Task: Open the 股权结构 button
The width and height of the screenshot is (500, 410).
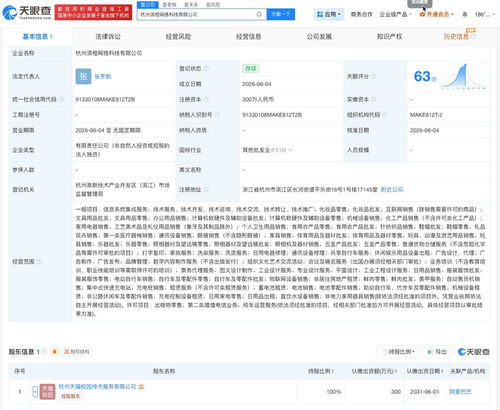Action: [x=77, y=352]
